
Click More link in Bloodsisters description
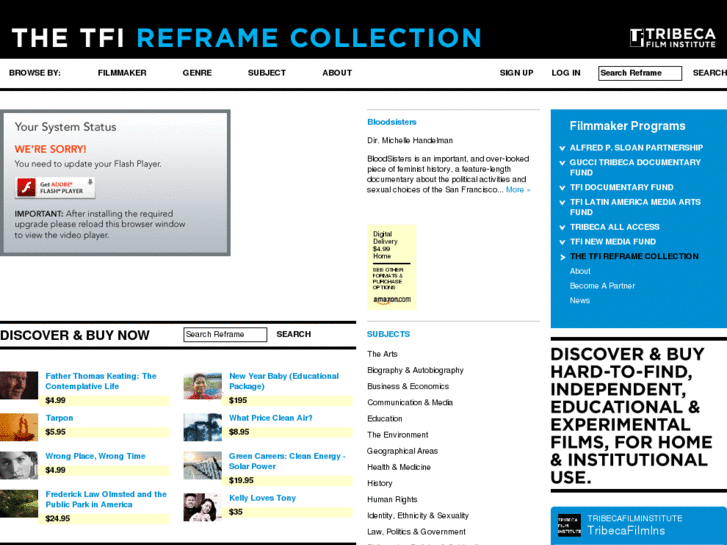[x=518, y=190]
